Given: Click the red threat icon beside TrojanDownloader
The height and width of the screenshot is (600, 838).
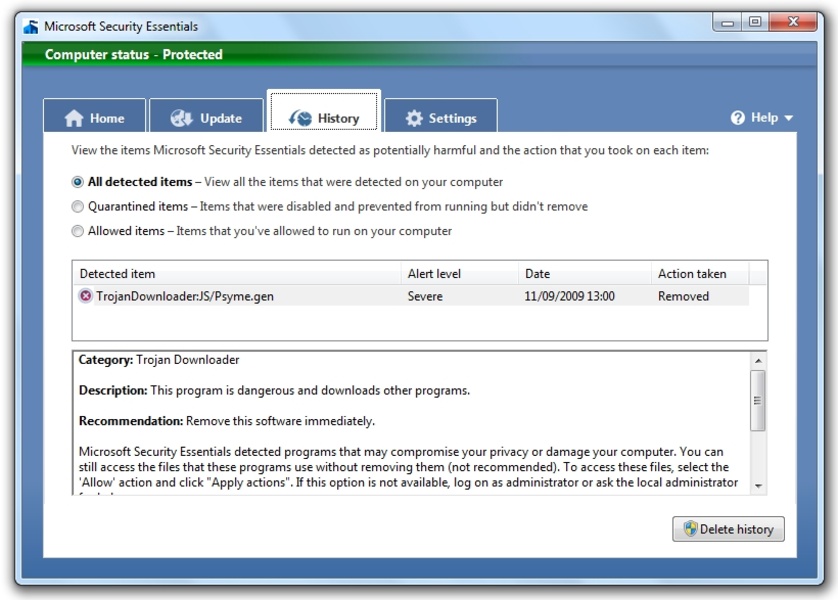Looking at the screenshot, I should [x=86, y=296].
